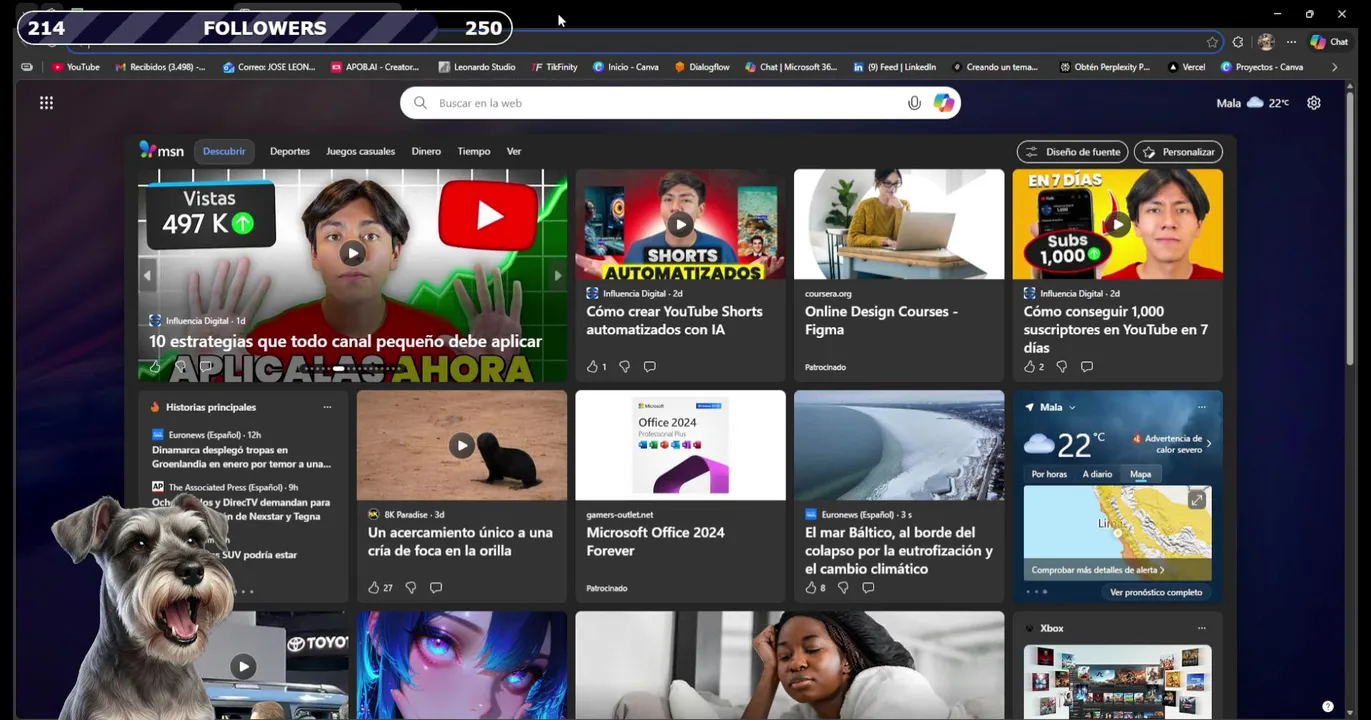Open browser settings and more menu
Image resolution: width=1371 pixels, height=720 pixels.
tap(1291, 42)
